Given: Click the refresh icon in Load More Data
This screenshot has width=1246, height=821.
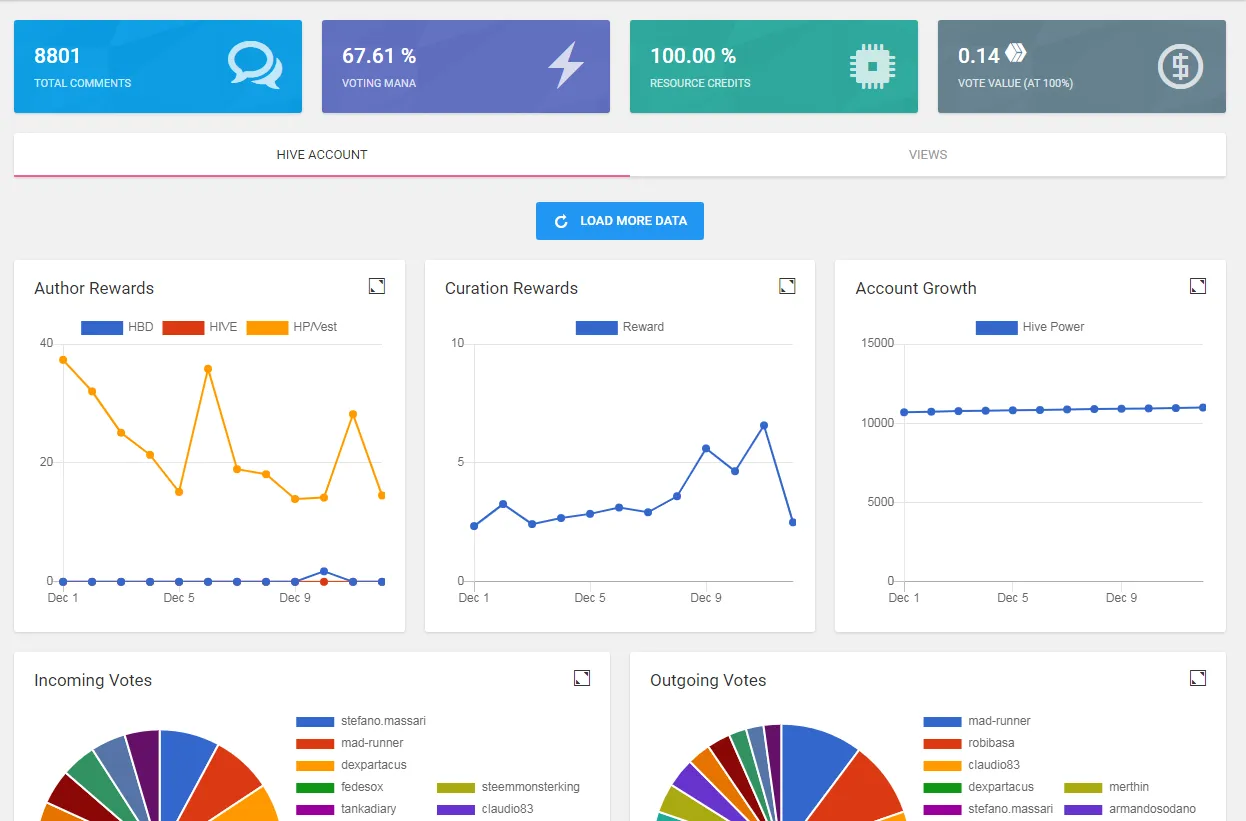Looking at the screenshot, I should [x=561, y=221].
